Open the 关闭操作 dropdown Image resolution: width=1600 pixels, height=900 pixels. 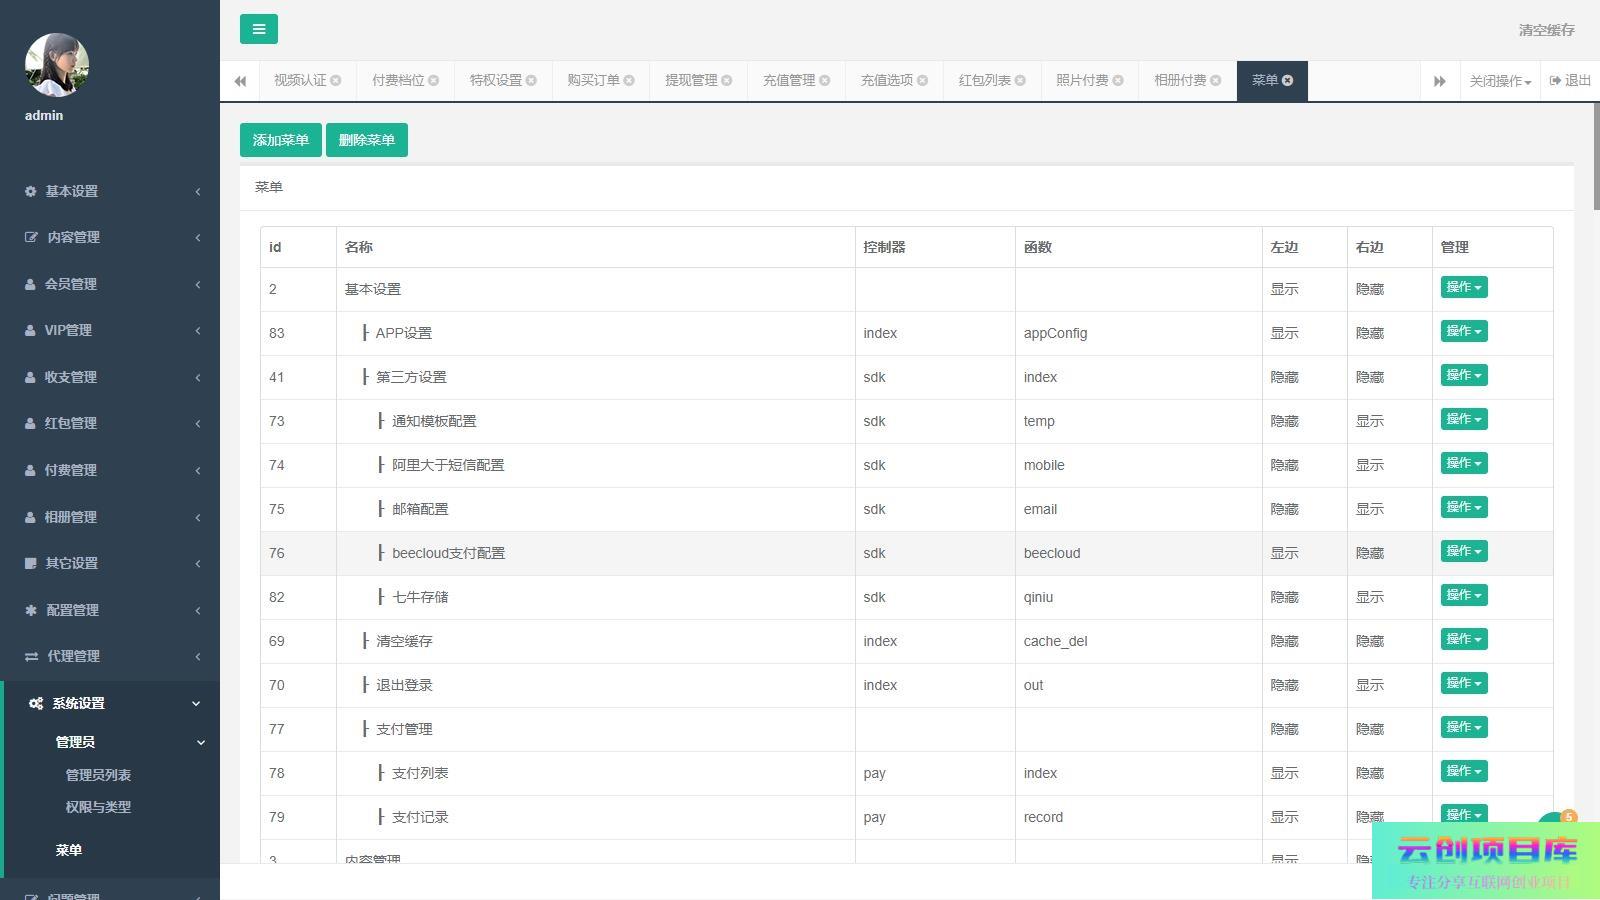tap(1499, 81)
